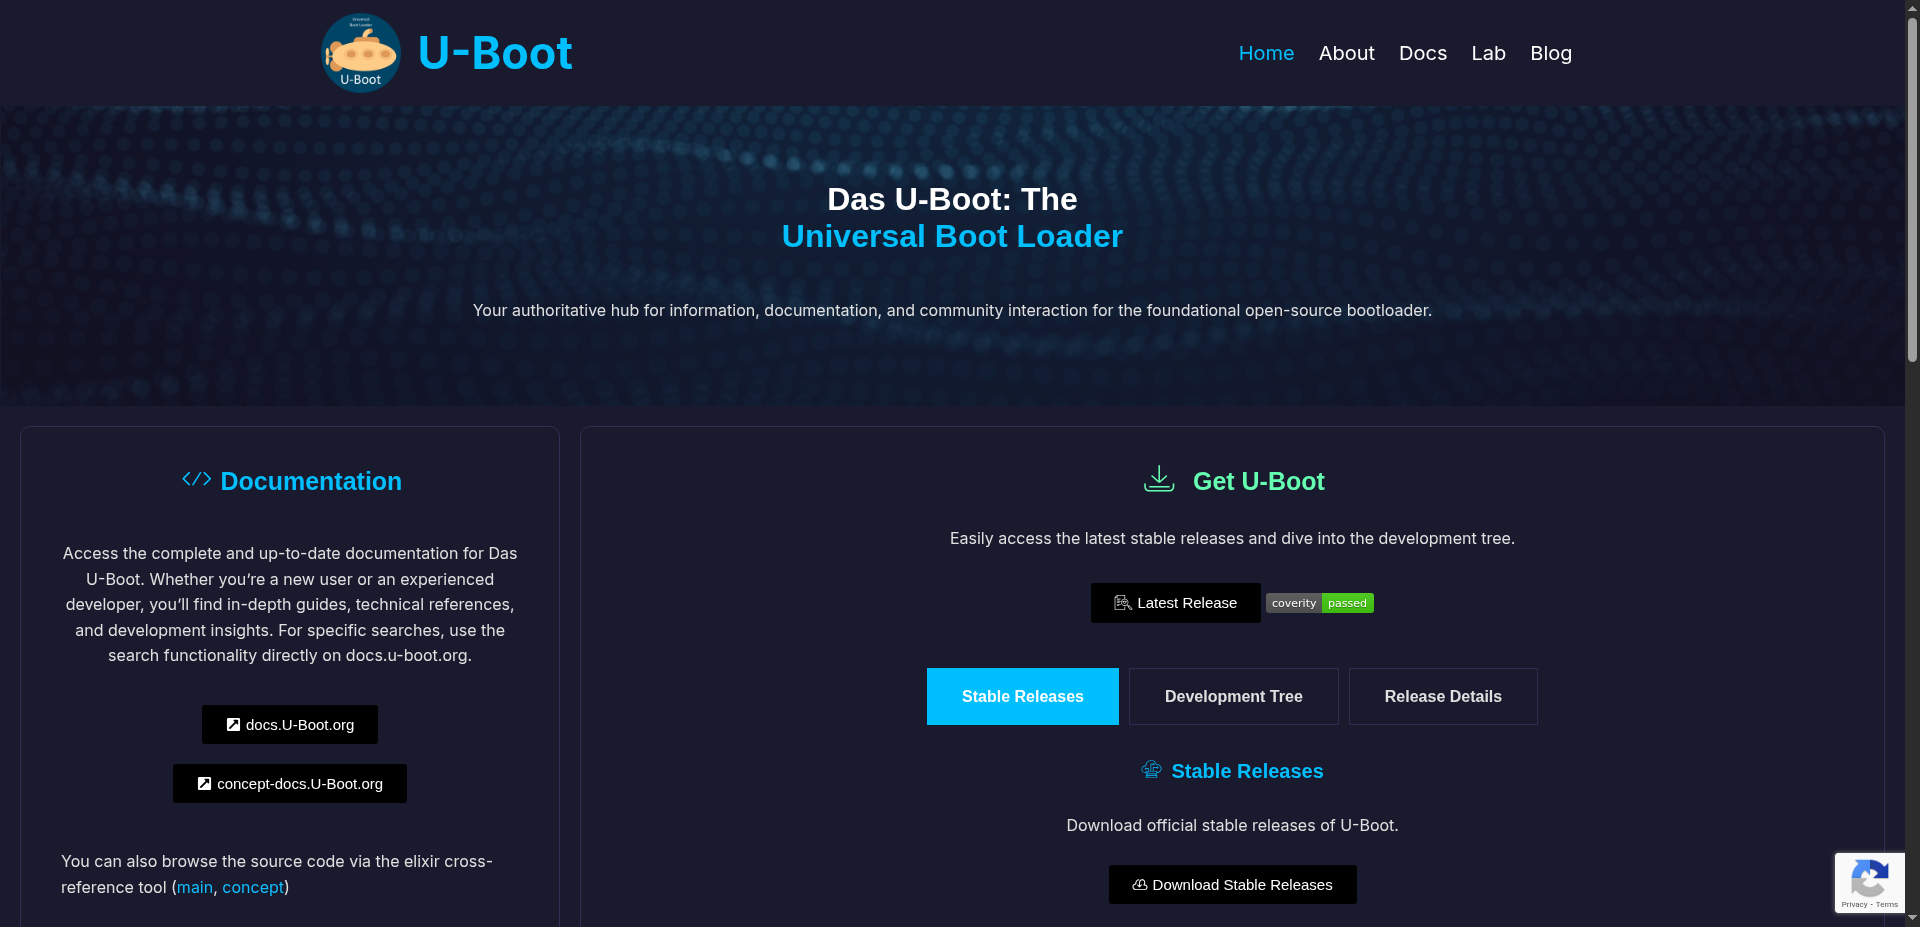Click the "Universal Boot Loader" headline text
This screenshot has width=1920, height=927.
952,236
